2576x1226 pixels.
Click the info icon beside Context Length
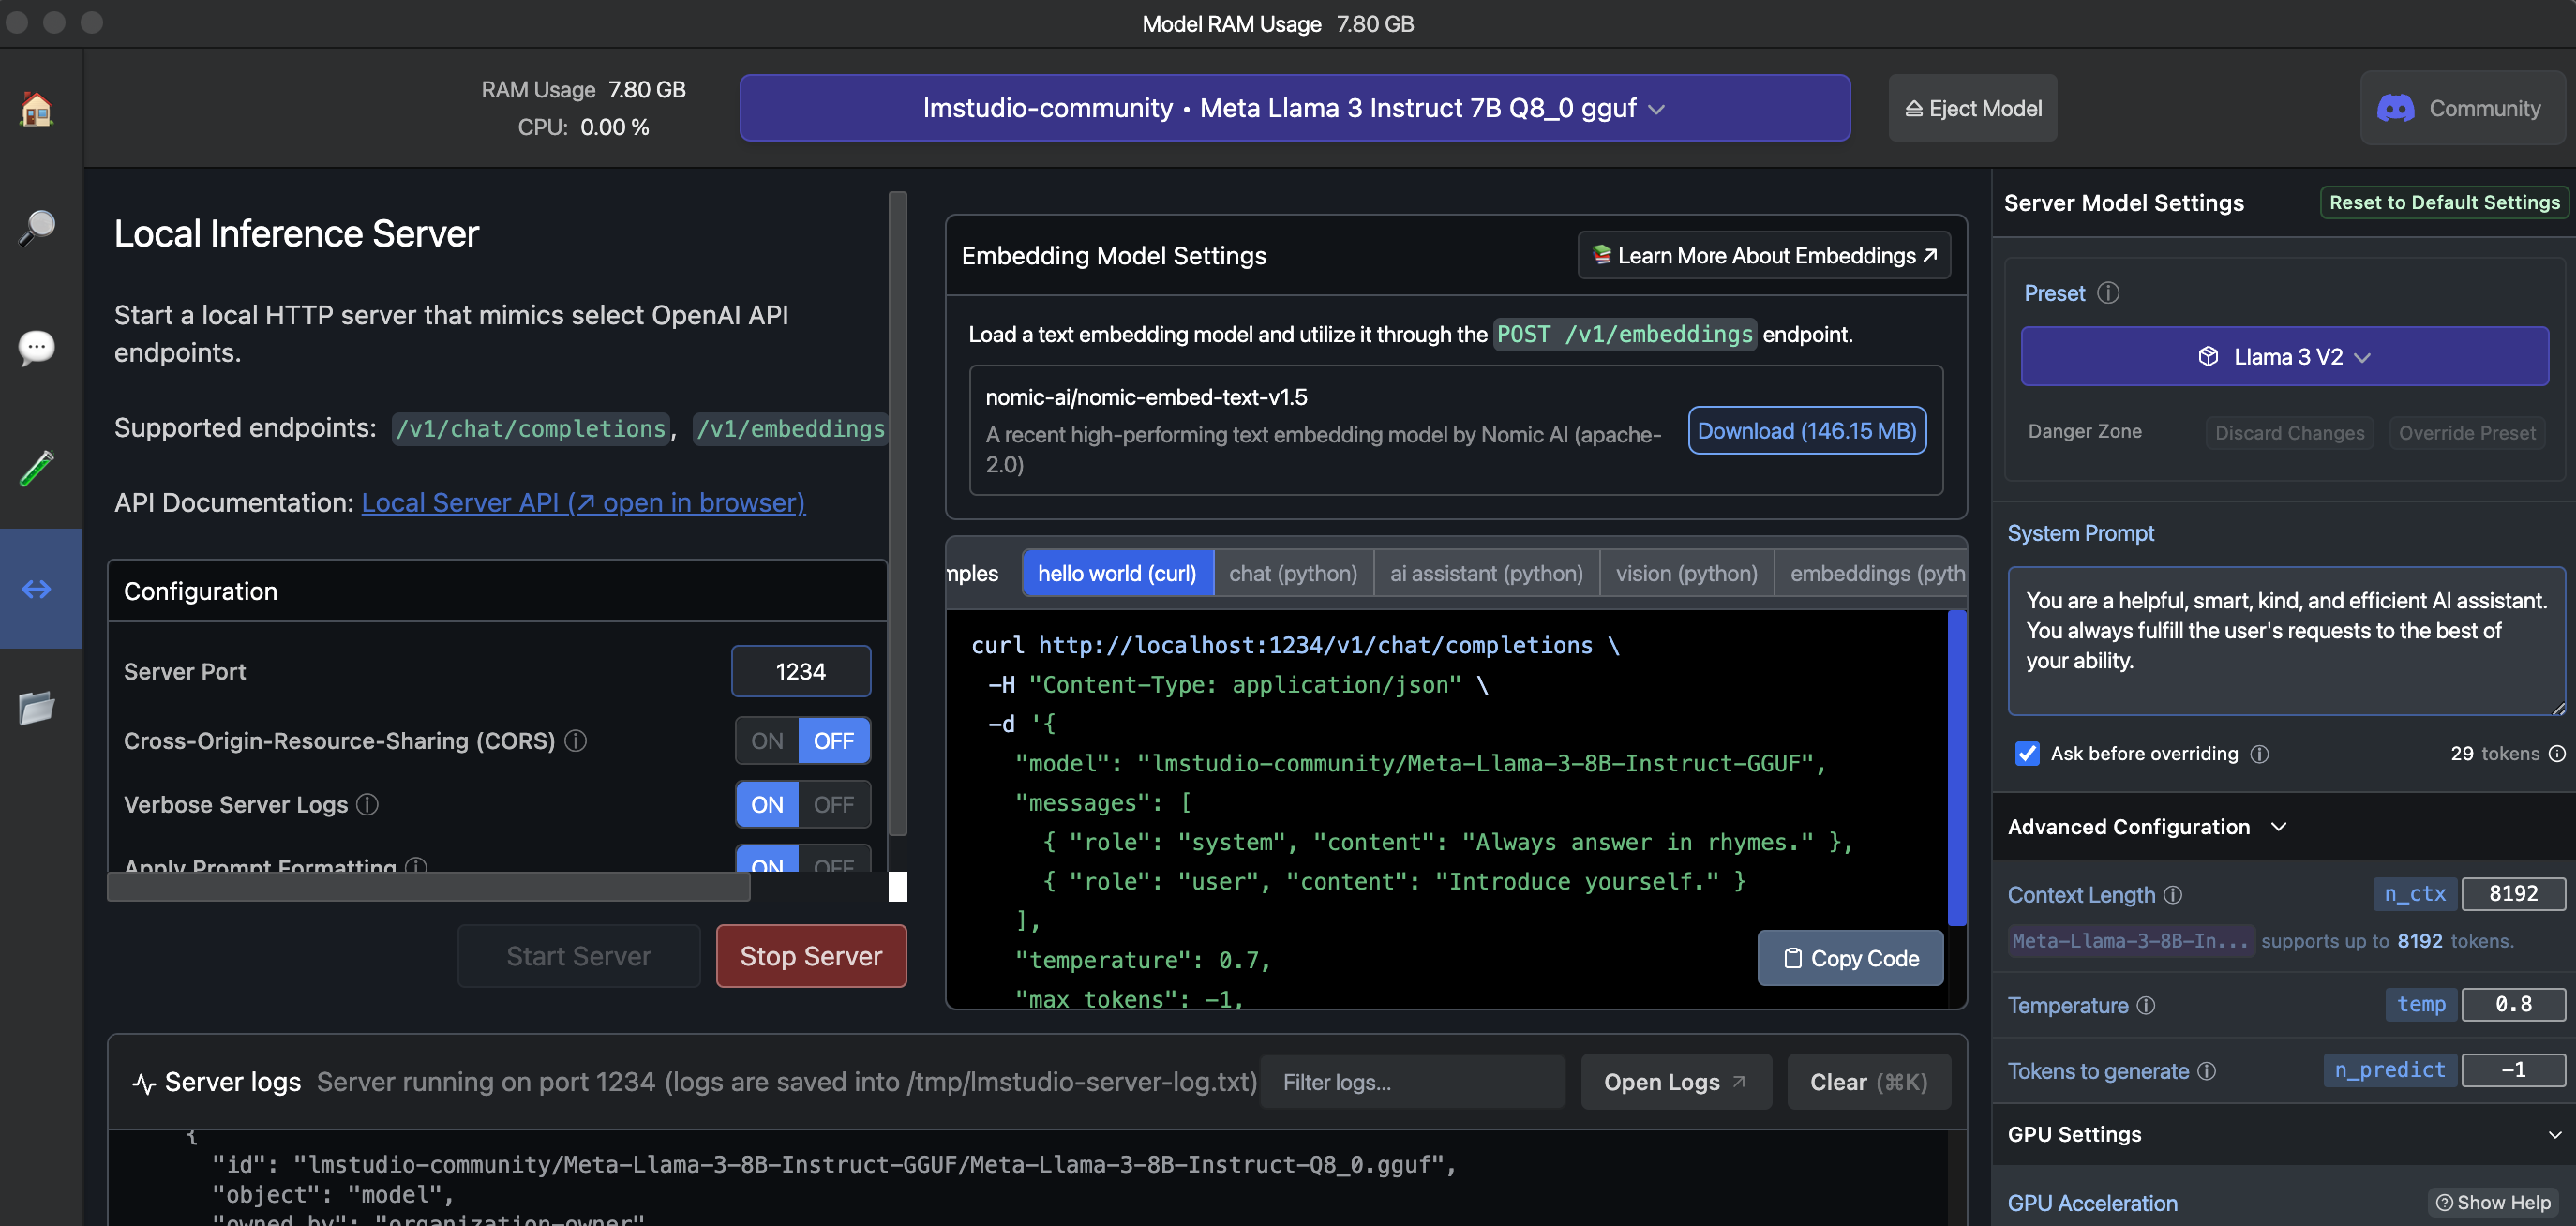coord(2173,895)
